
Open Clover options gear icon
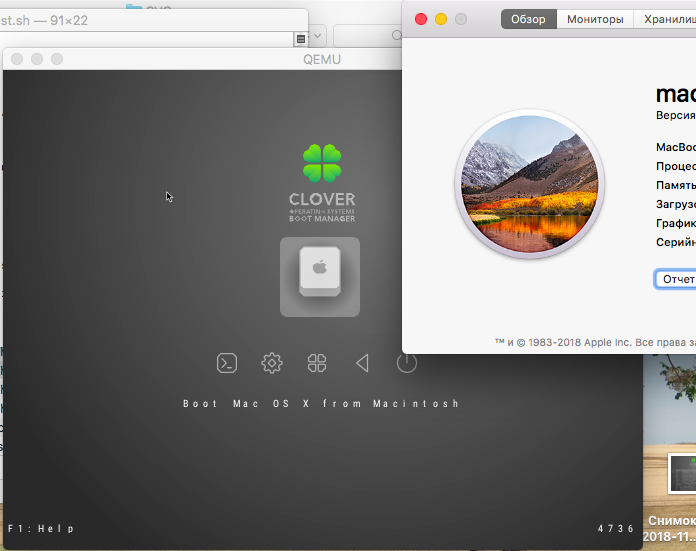coord(272,363)
